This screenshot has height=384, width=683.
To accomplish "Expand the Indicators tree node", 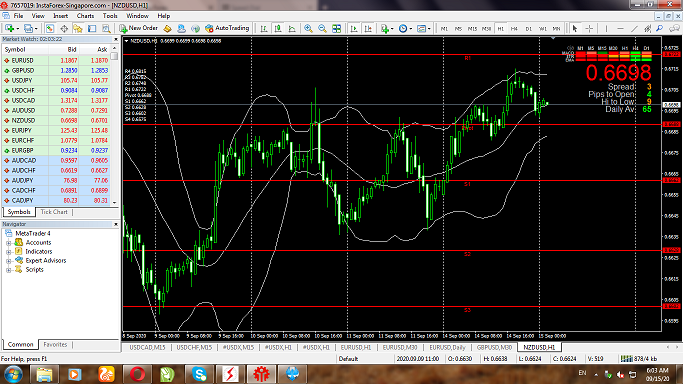I will [8, 252].
